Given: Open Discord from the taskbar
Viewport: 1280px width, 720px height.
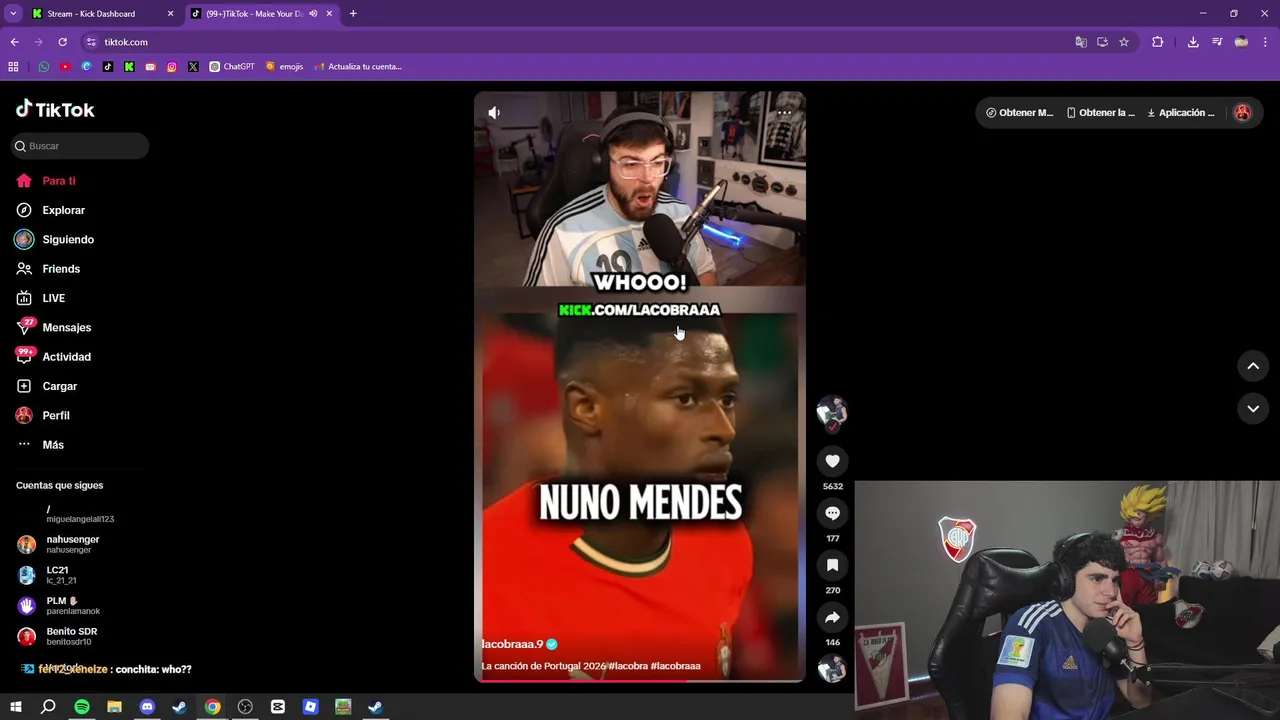Looking at the screenshot, I should 147,707.
